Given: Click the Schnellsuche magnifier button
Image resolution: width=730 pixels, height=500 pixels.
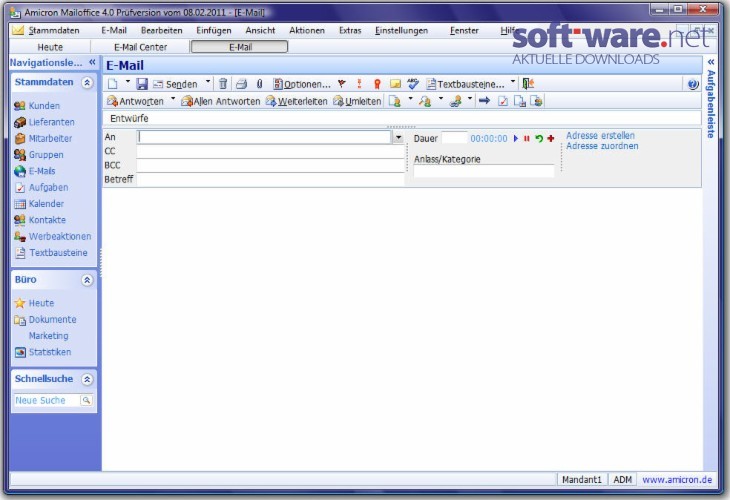Looking at the screenshot, I should coord(86,400).
